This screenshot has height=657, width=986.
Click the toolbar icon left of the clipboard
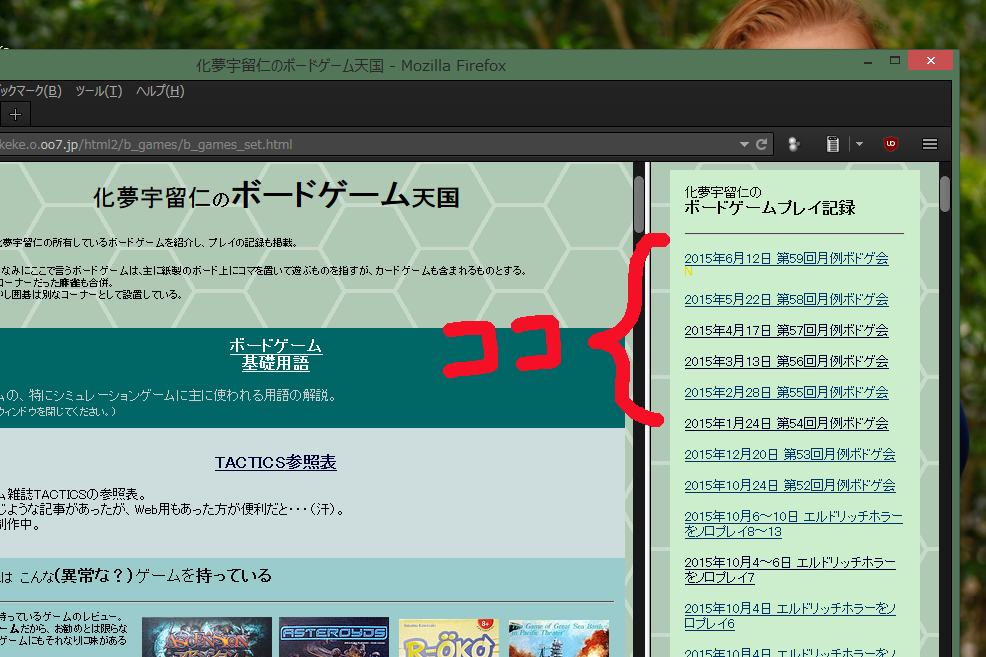794,145
